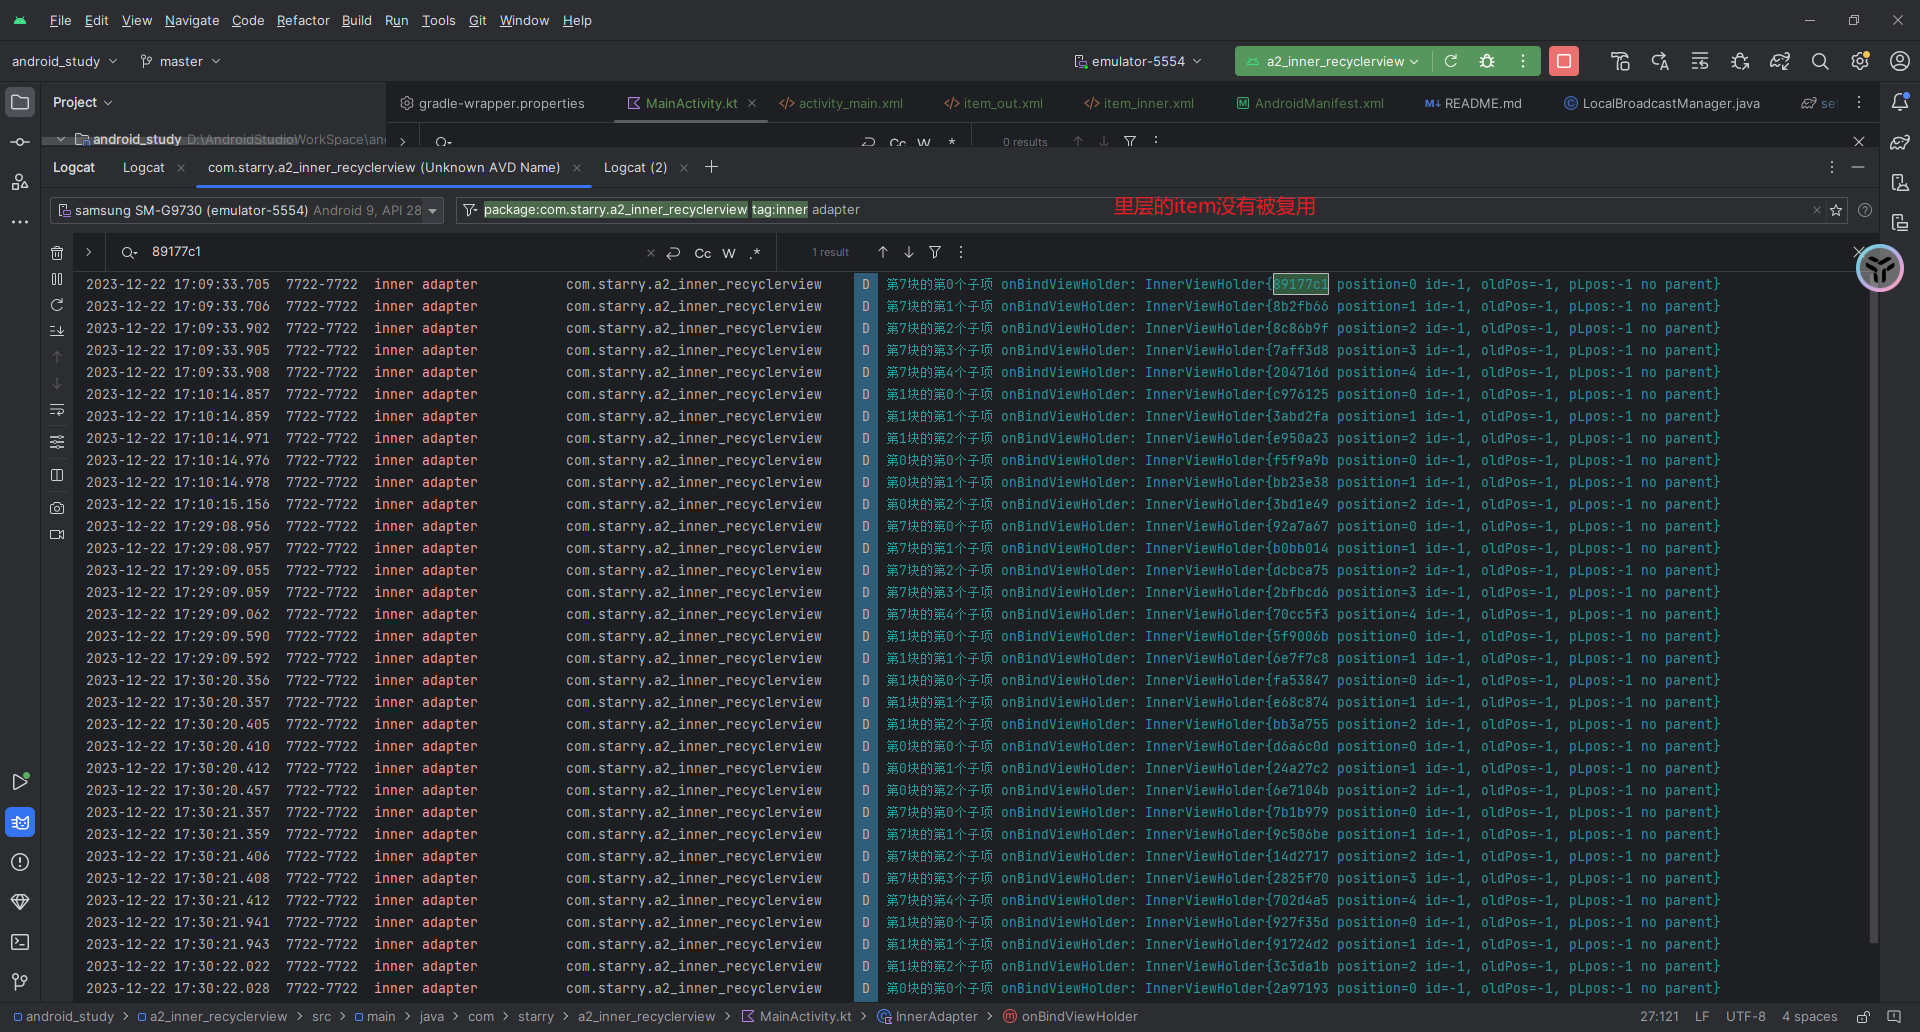The height and width of the screenshot is (1032, 1920).
Task: Open the emulator-5554 device selector
Action: tap(1138, 61)
